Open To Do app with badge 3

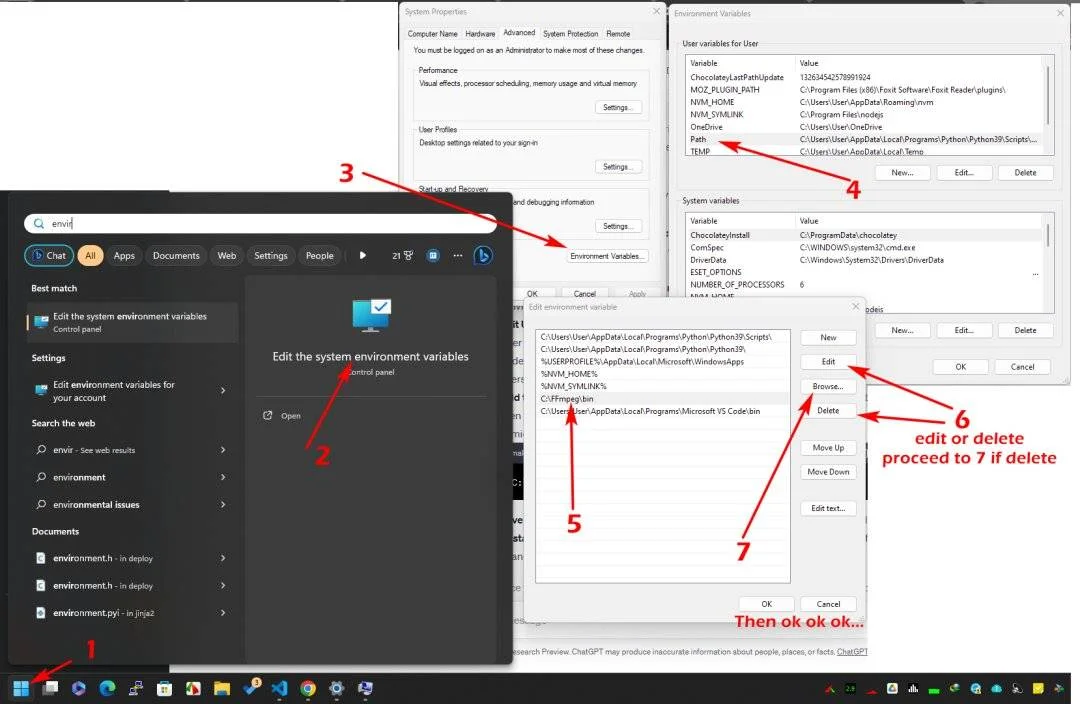[251, 687]
